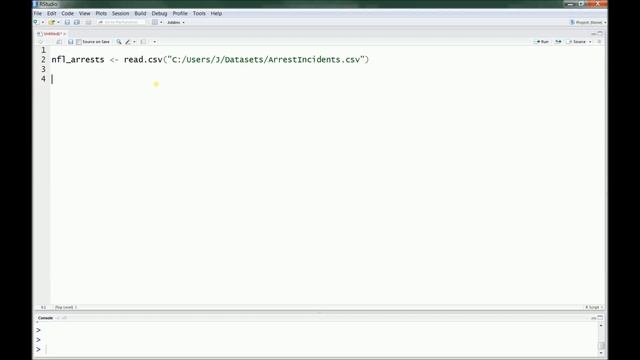Click the console scrollbar down arrow
The image size is (640, 360).
(x=601, y=353)
